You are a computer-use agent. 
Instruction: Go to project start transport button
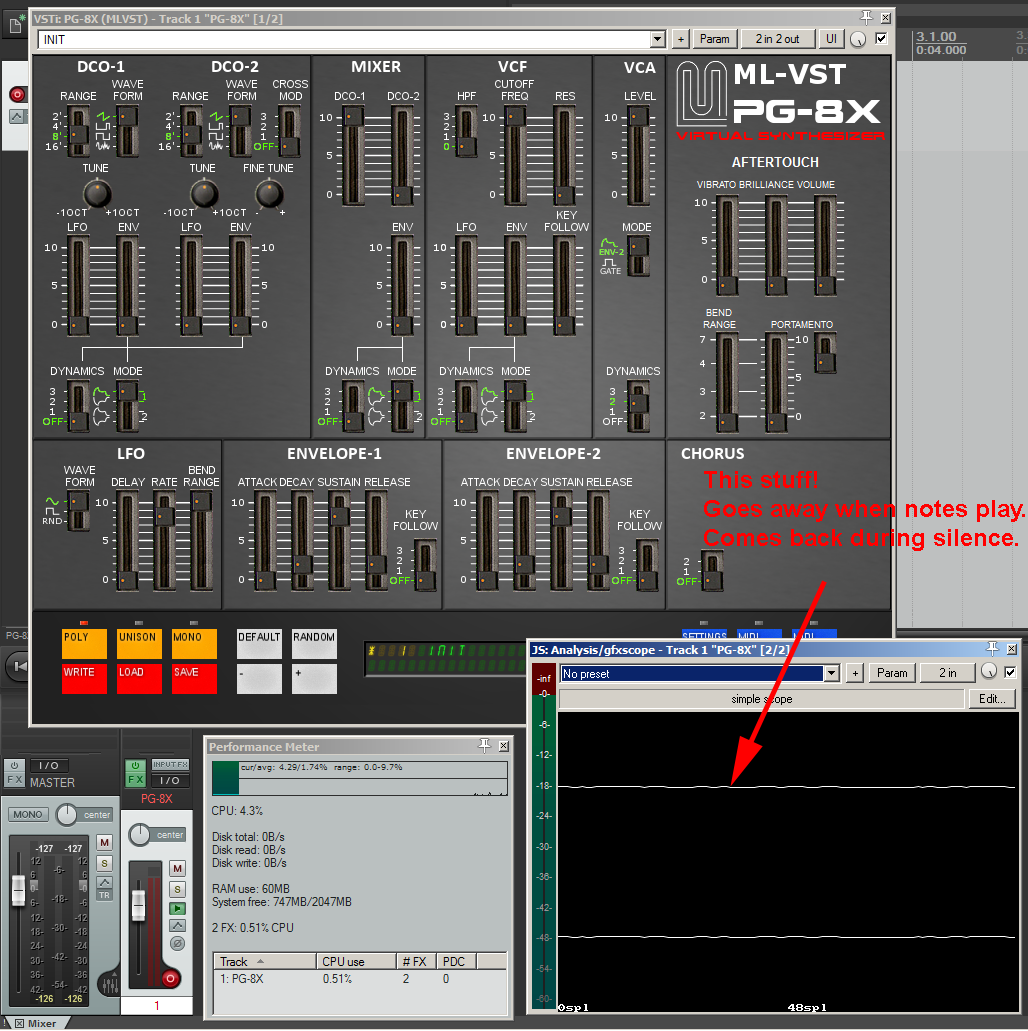point(19,666)
